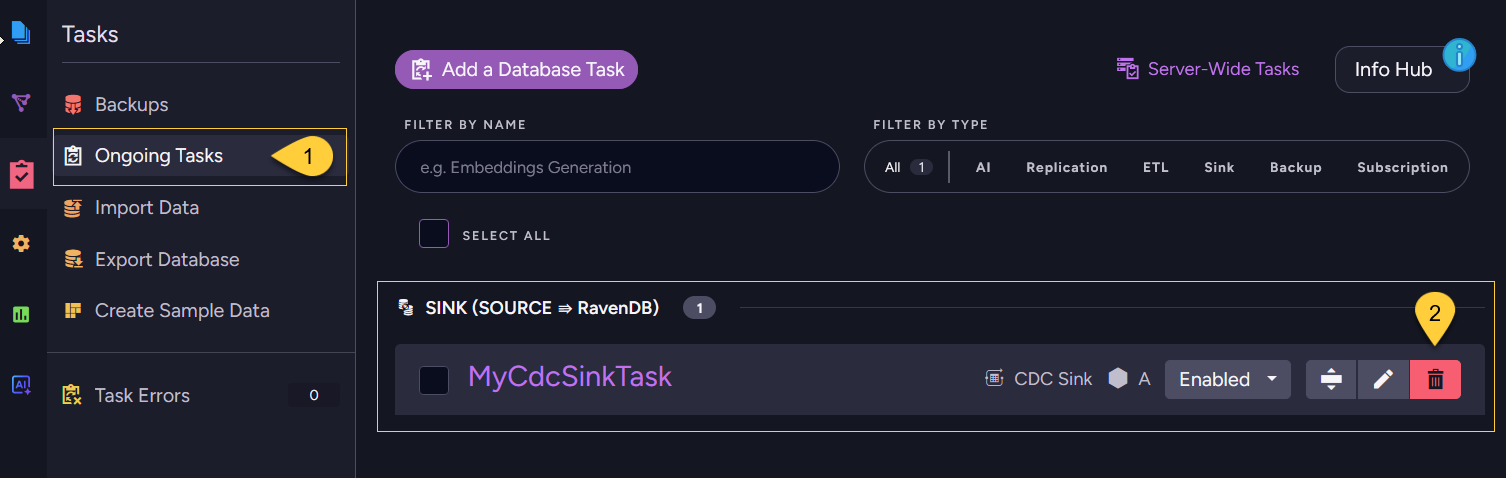This screenshot has width=1506, height=478.
Task: Click Backups database icon
Action: [x=73, y=104]
